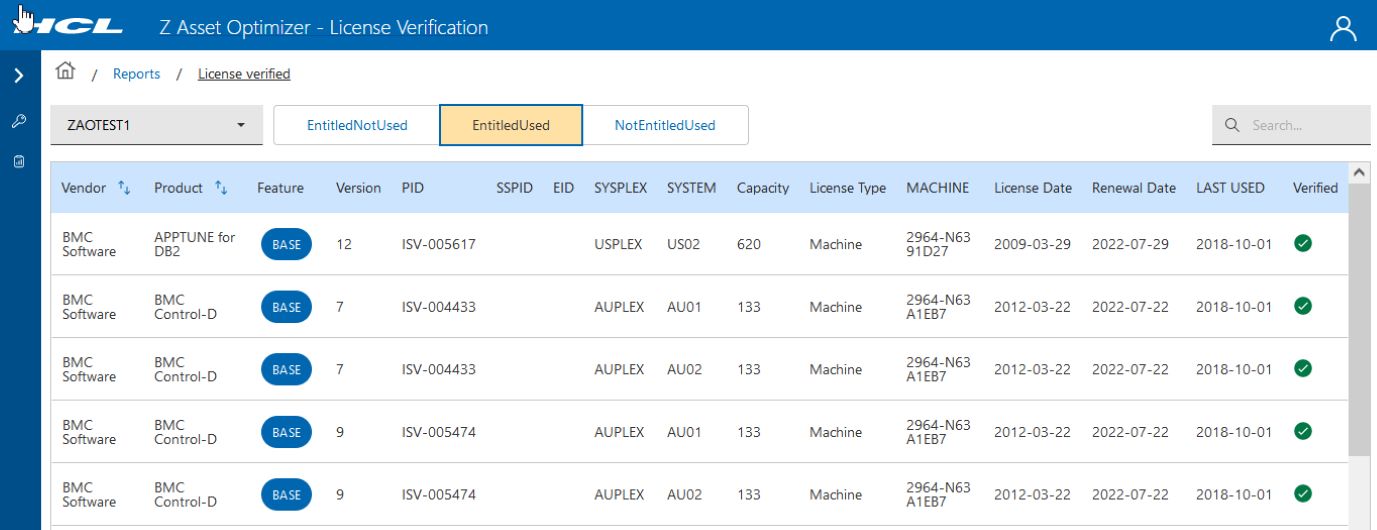The image size is (1377, 530).
Task: Switch to the NotEntitledUsed tab
Action: [x=665, y=126]
